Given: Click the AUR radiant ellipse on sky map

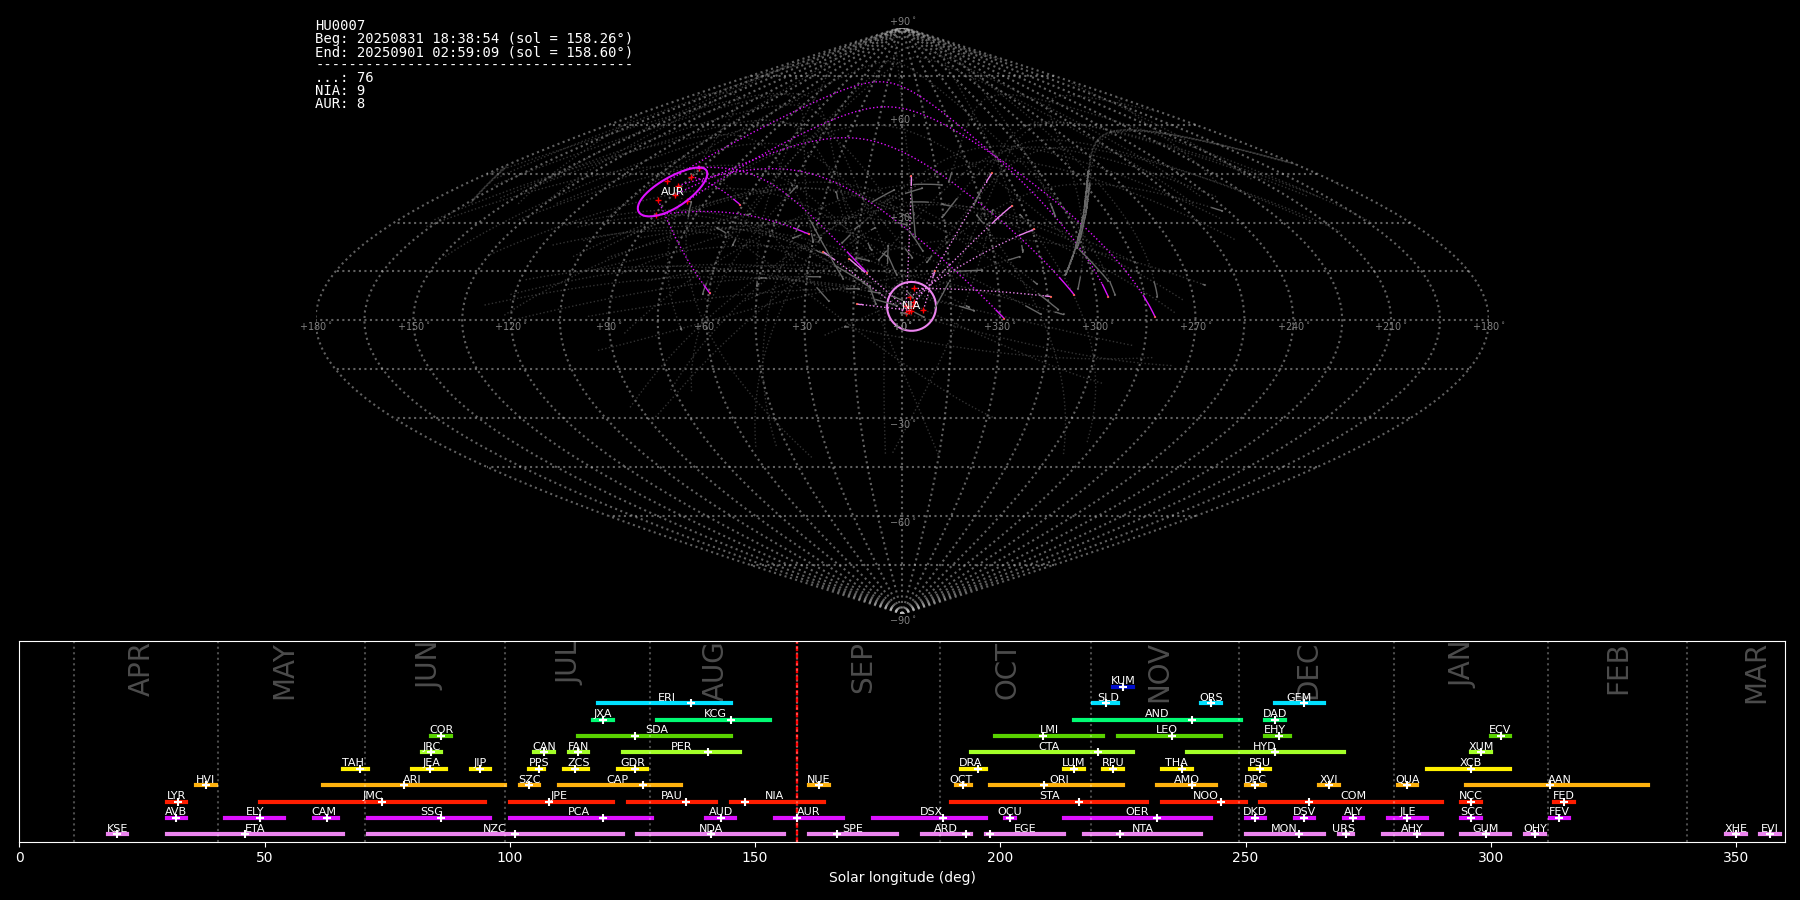Looking at the screenshot, I should pos(672,191).
